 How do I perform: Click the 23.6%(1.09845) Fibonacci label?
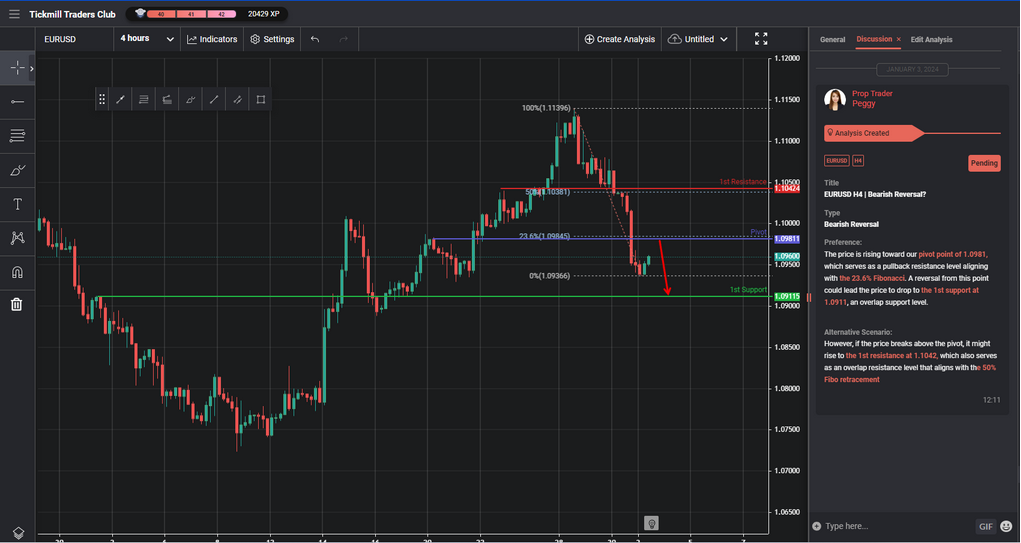(544, 236)
